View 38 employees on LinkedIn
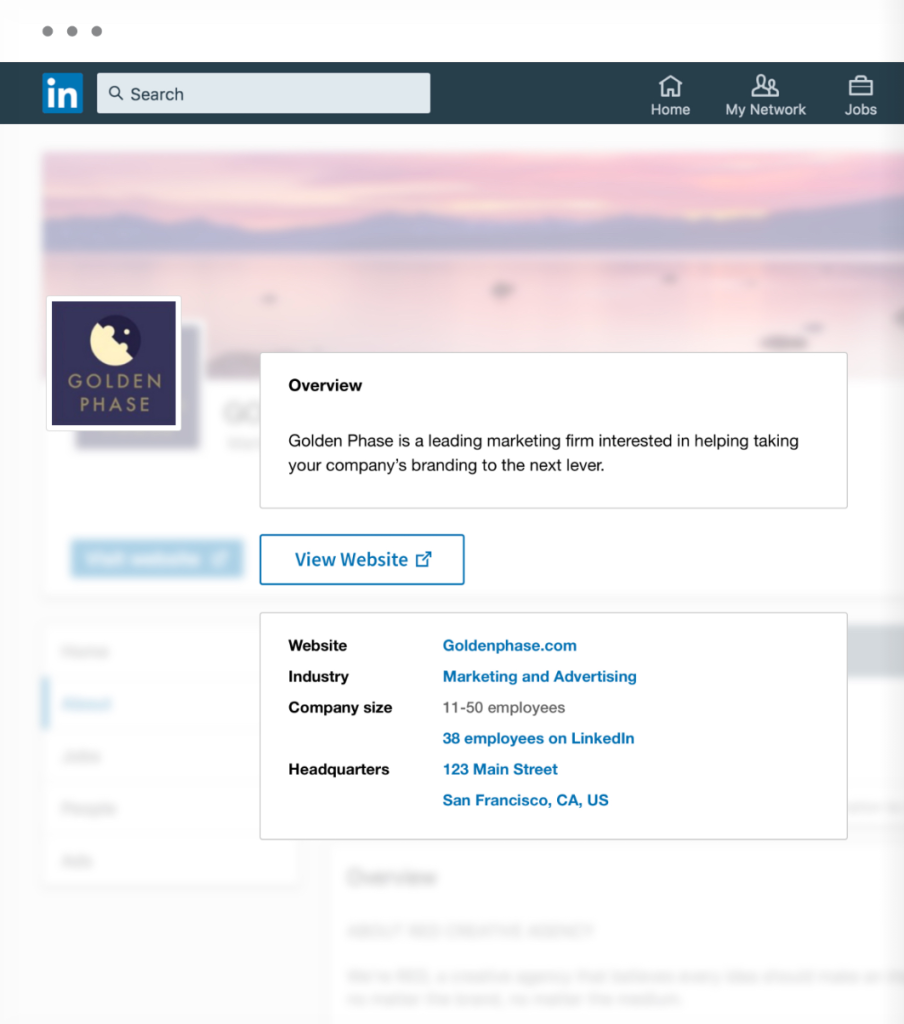The width and height of the screenshot is (904, 1024). pyautogui.click(x=538, y=739)
